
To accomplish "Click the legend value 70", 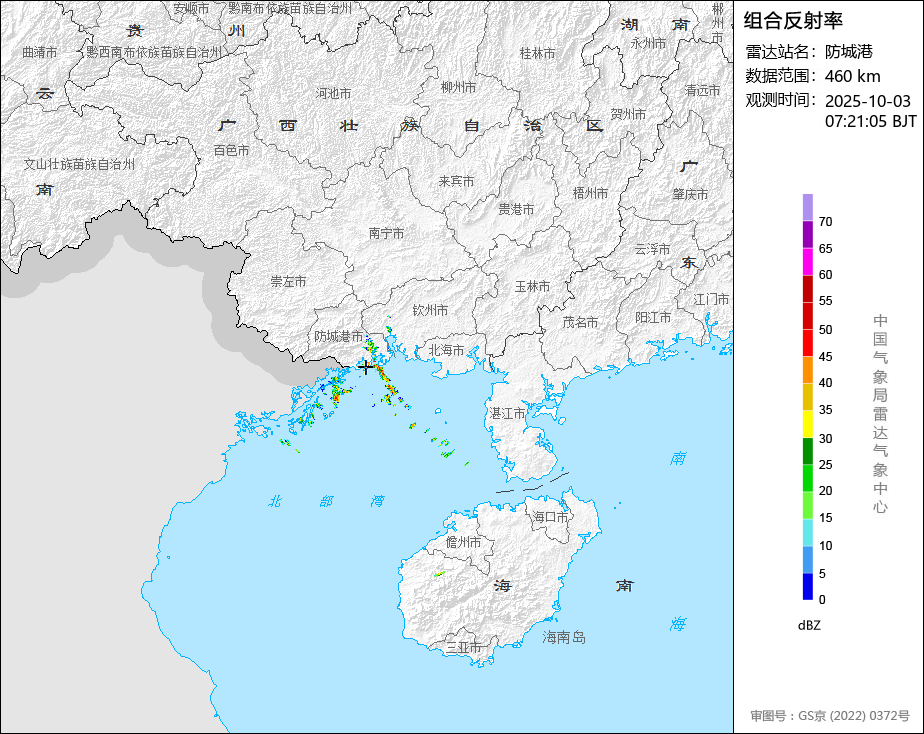I will point(826,221).
